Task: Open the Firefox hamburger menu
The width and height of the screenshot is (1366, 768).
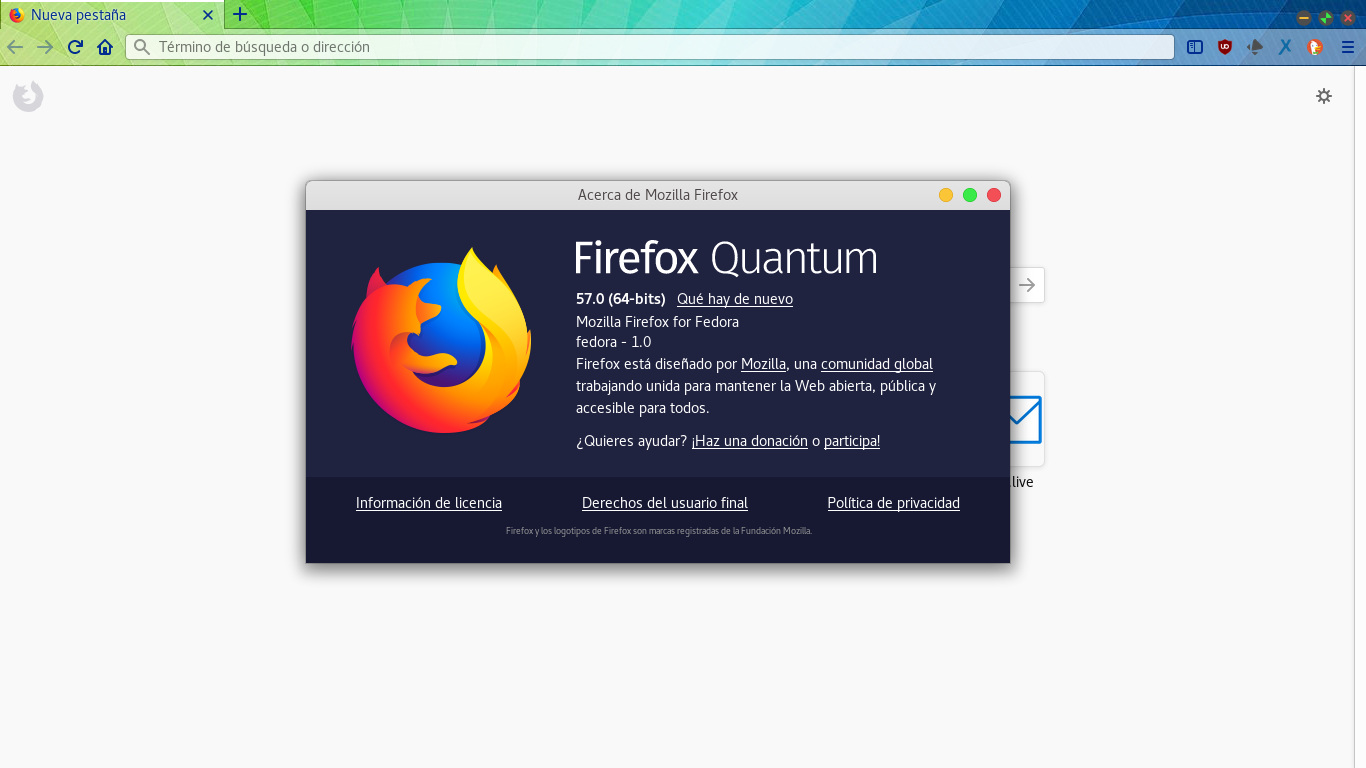Action: pos(1347,47)
